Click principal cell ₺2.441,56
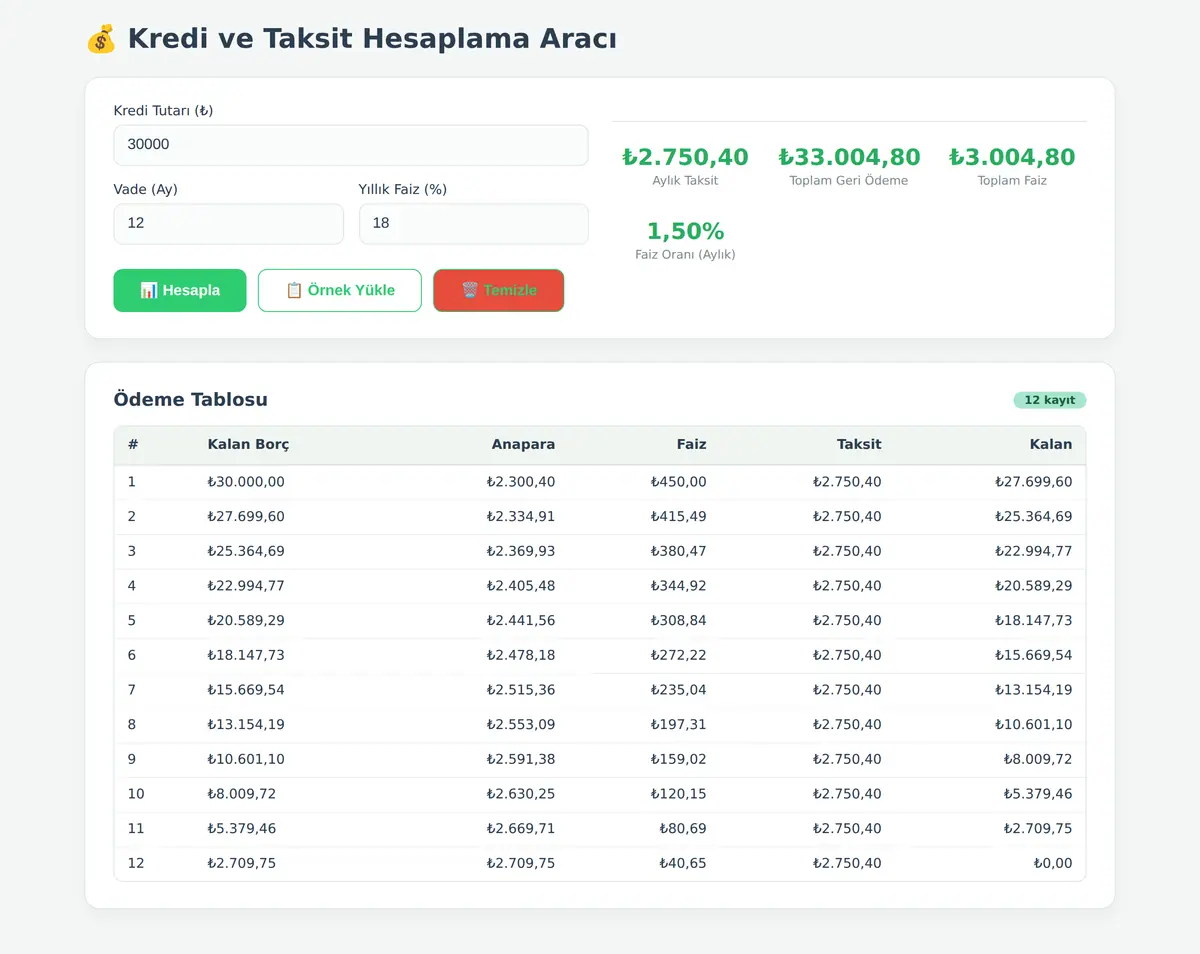 tap(521, 620)
